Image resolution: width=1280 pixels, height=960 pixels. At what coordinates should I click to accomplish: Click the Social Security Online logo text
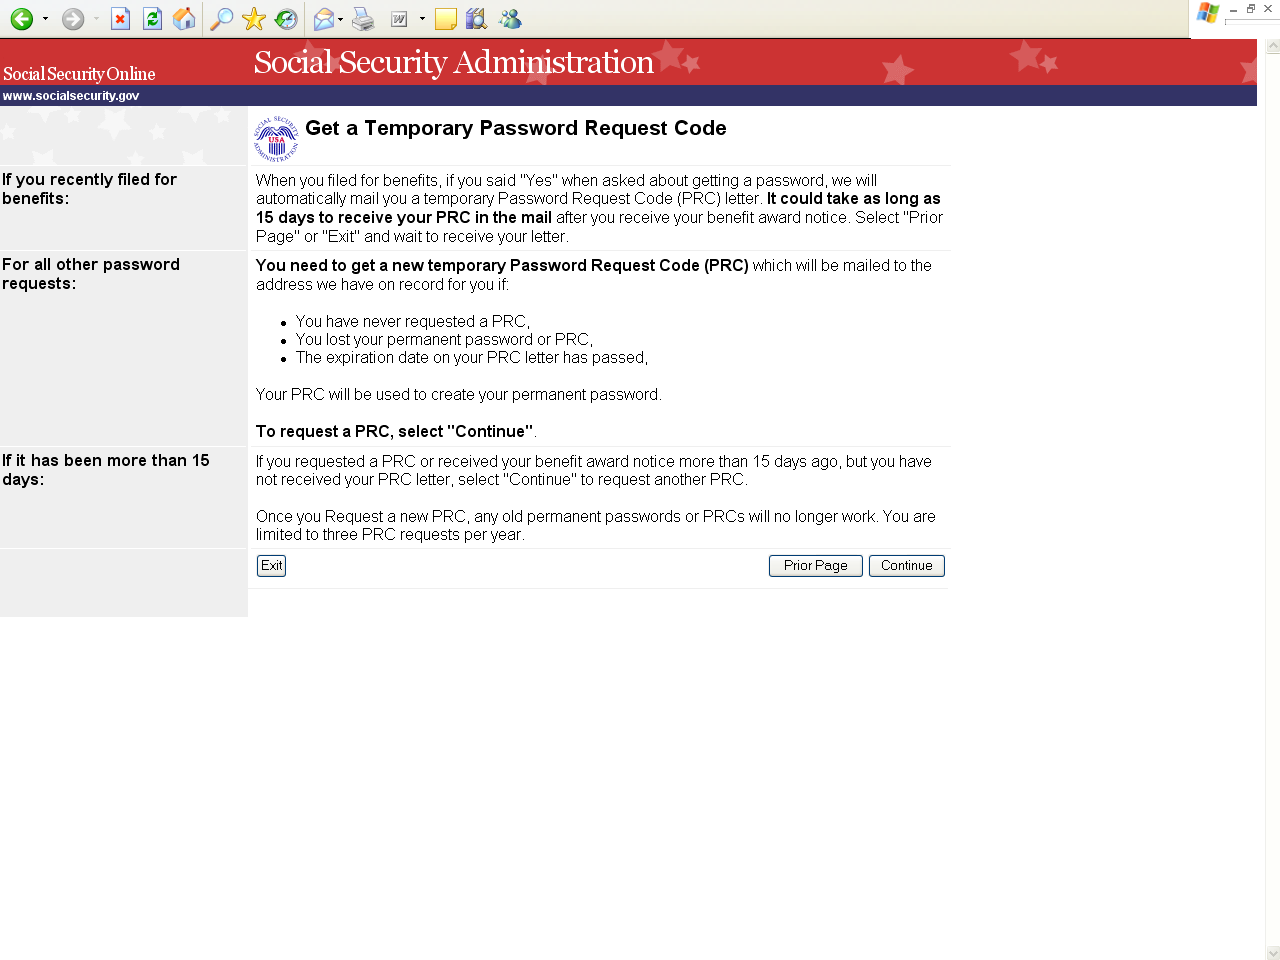point(79,74)
